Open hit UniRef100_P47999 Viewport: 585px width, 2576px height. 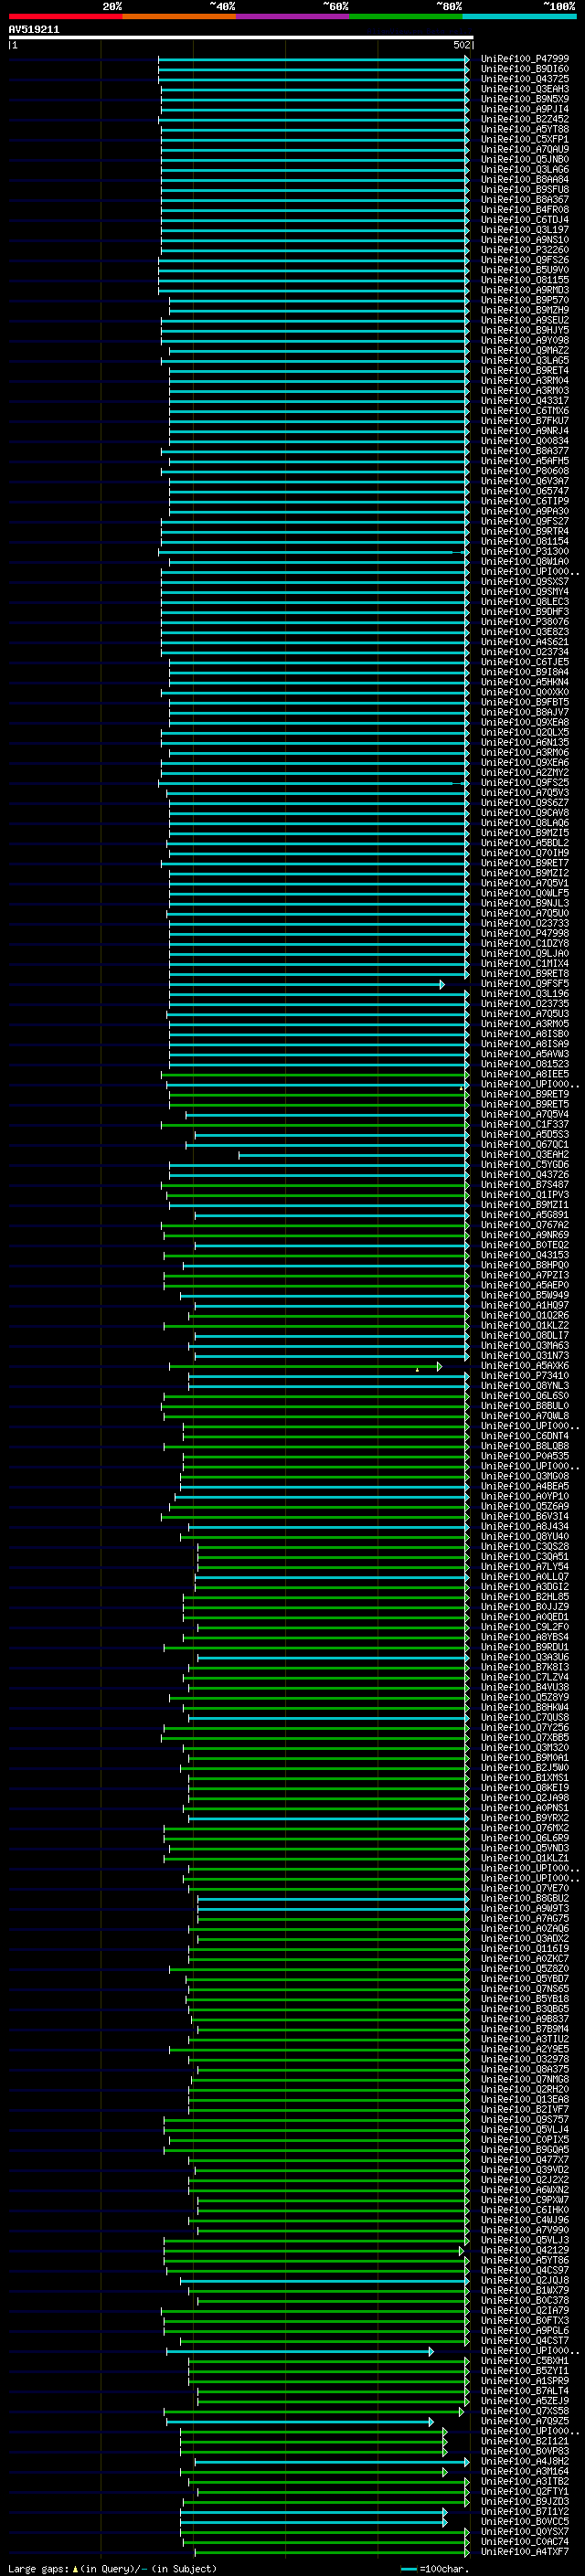click(x=525, y=59)
